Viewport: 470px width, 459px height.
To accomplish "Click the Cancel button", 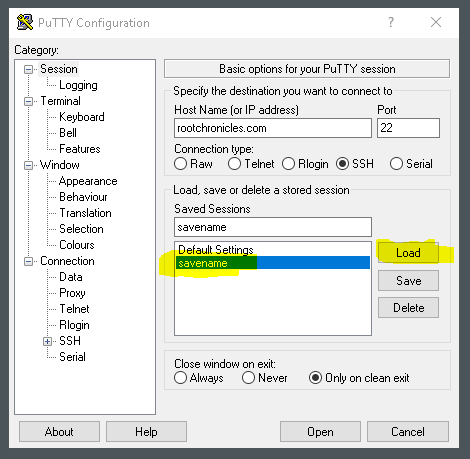I will 408,432.
